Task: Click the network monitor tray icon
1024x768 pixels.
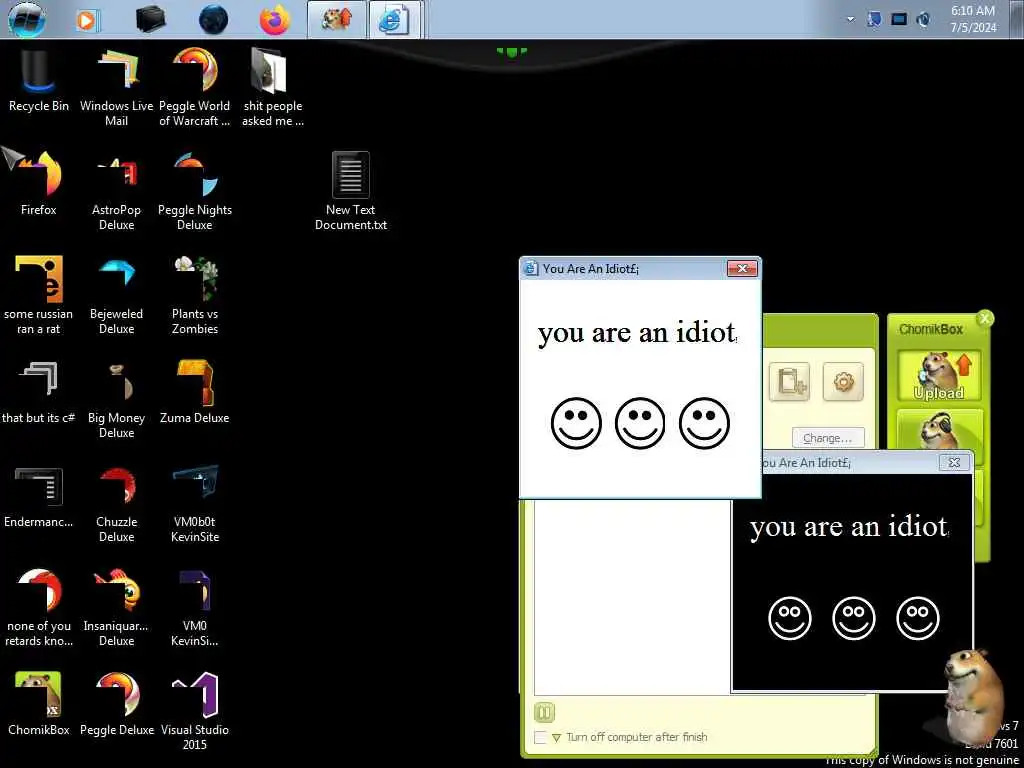Action: (899, 20)
